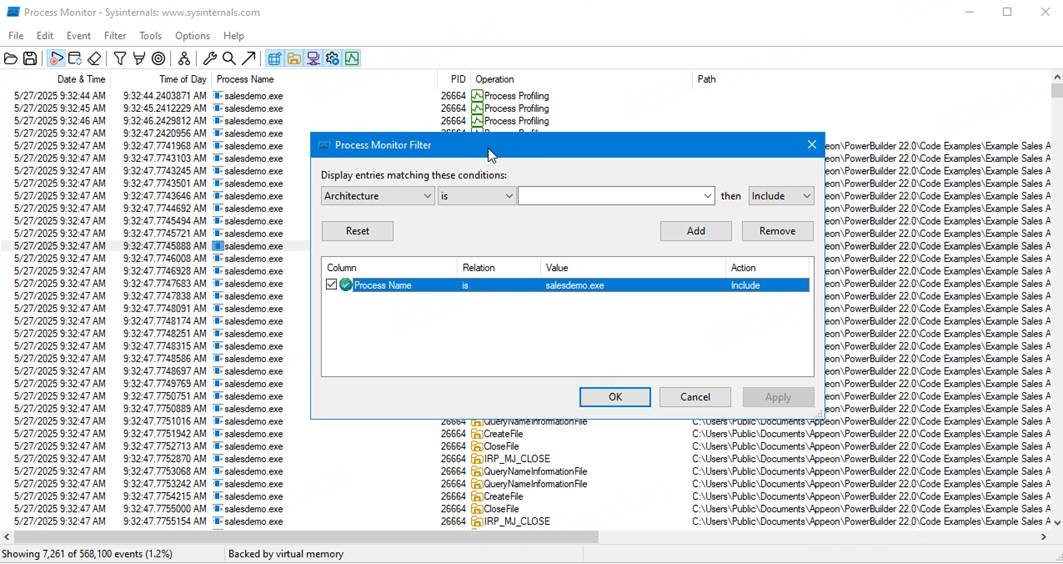Toggle Show Profiling Events icon
The width and height of the screenshot is (1063, 564).
coord(351,58)
